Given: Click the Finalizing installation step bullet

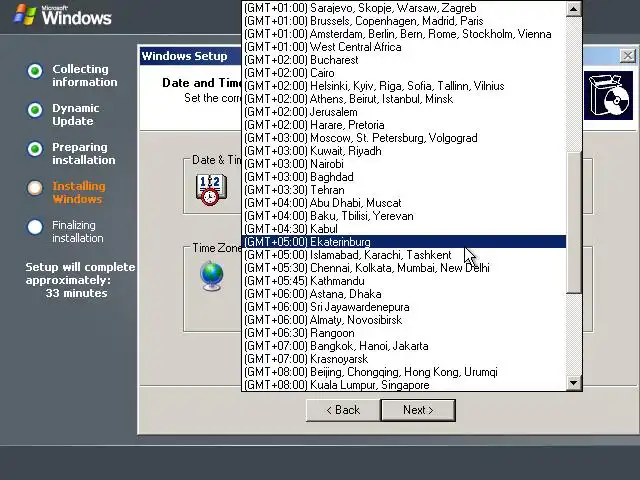Looking at the screenshot, I should (x=35, y=227).
